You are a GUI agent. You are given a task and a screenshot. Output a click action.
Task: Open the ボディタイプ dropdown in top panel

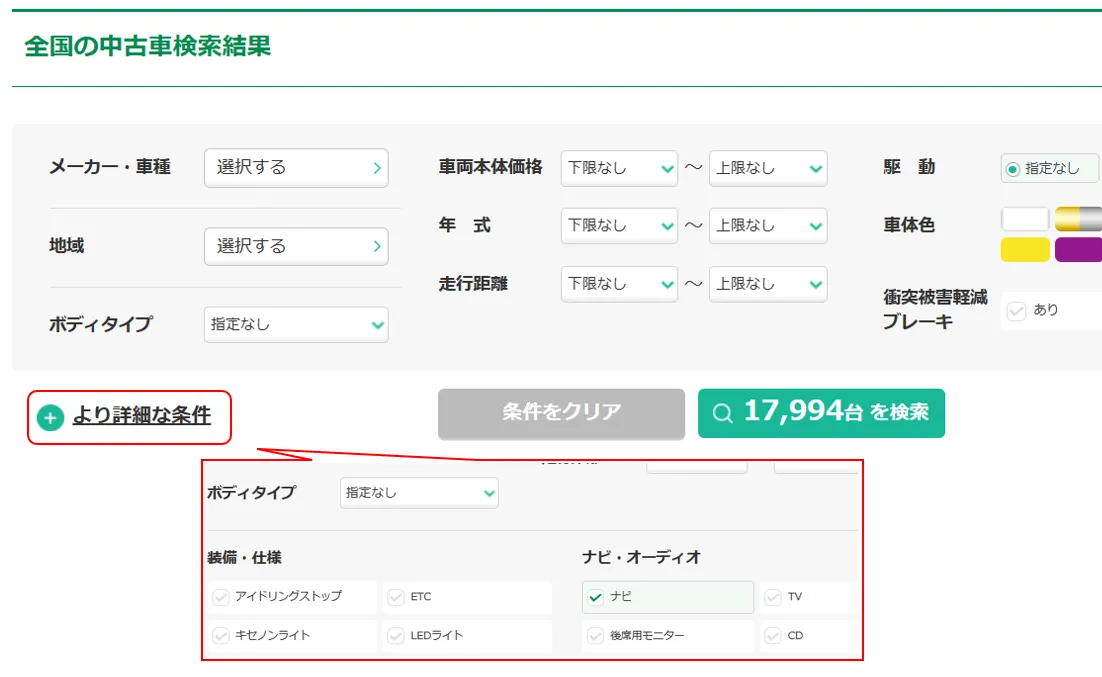[296, 325]
